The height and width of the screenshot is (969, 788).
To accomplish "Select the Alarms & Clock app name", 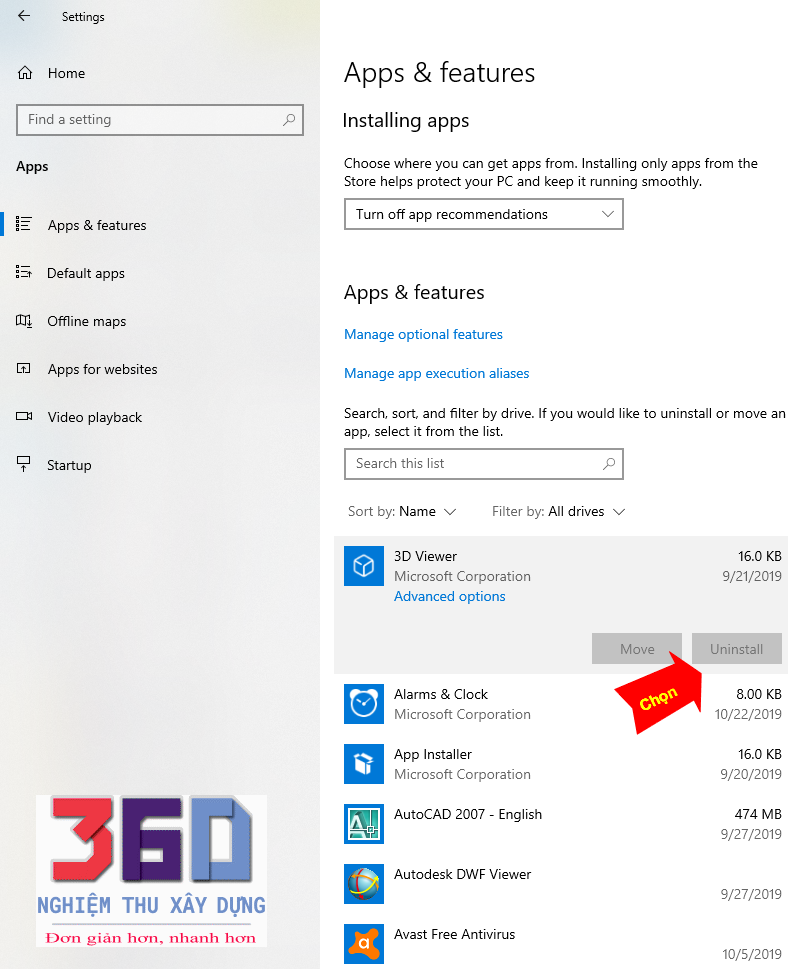I will (441, 695).
